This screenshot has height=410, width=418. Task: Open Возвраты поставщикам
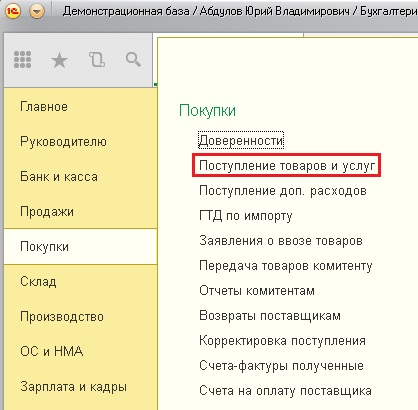point(270,316)
